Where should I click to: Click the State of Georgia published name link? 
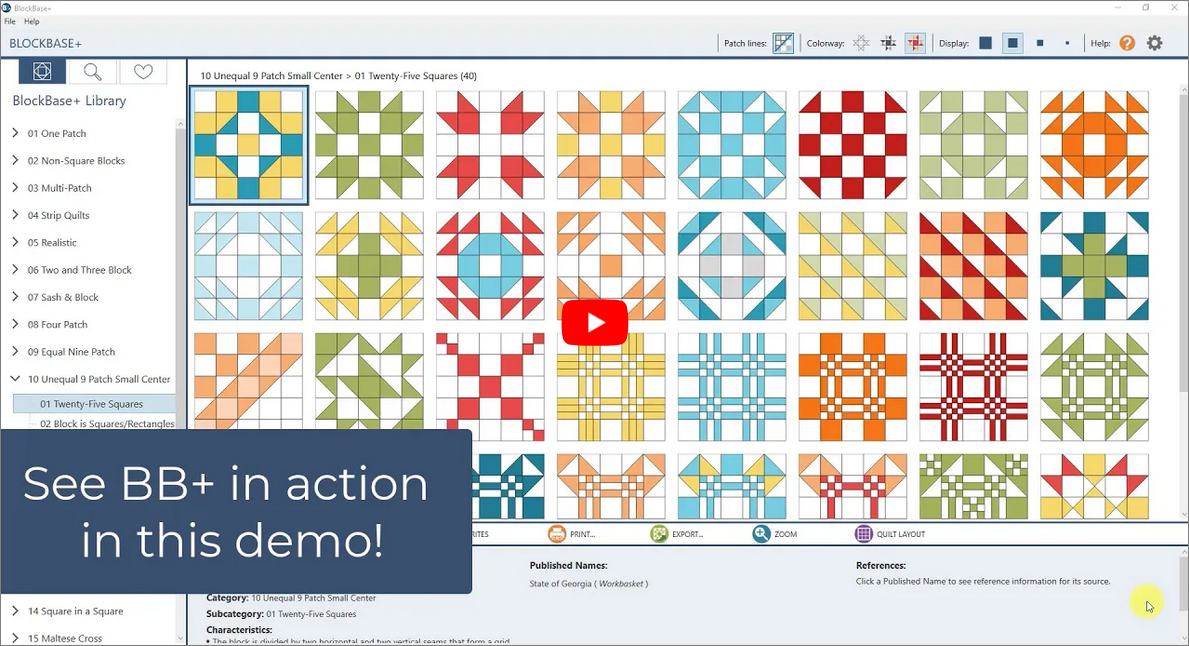562,583
